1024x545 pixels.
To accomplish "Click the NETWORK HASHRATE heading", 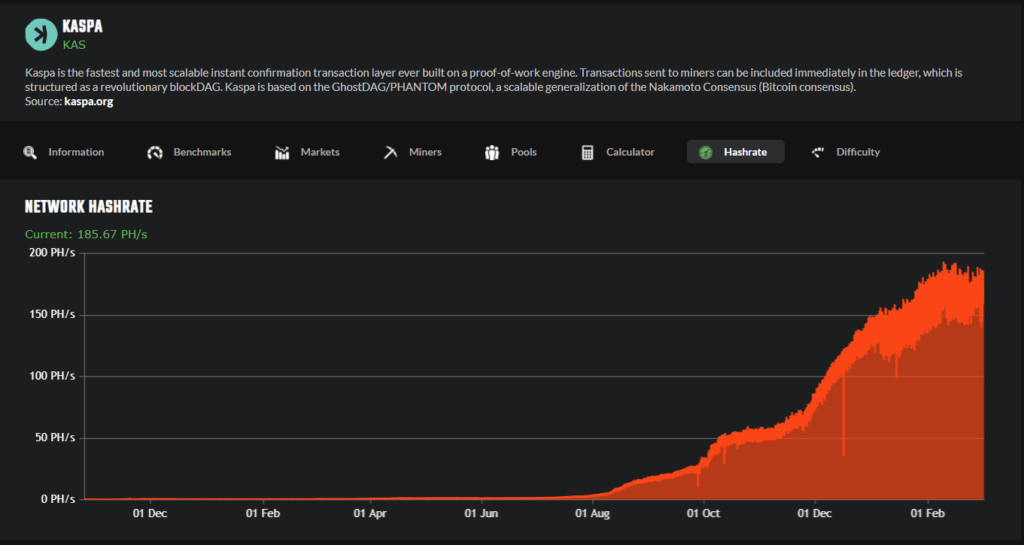I will coord(89,207).
